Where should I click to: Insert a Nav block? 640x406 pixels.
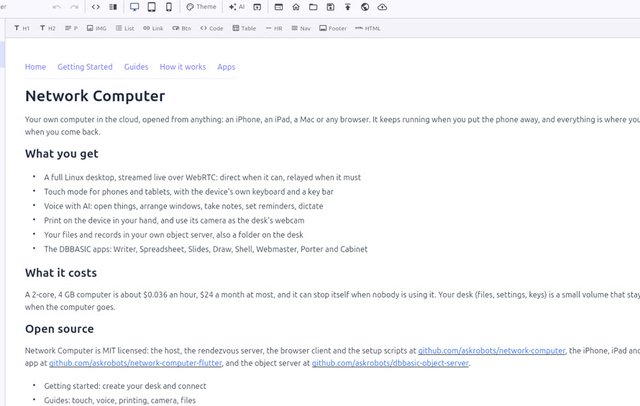301,28
